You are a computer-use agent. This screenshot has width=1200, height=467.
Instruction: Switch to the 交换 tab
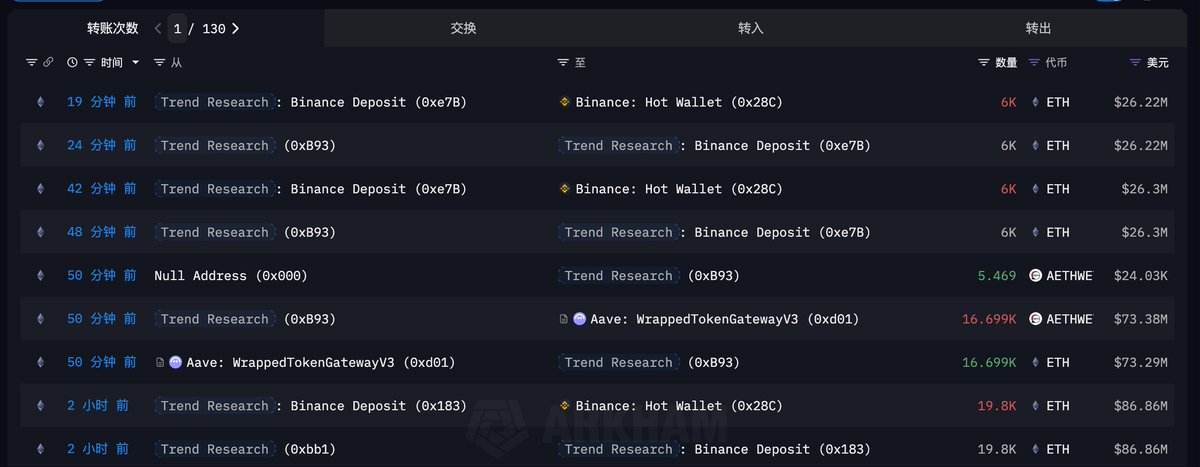coord(464,29)
